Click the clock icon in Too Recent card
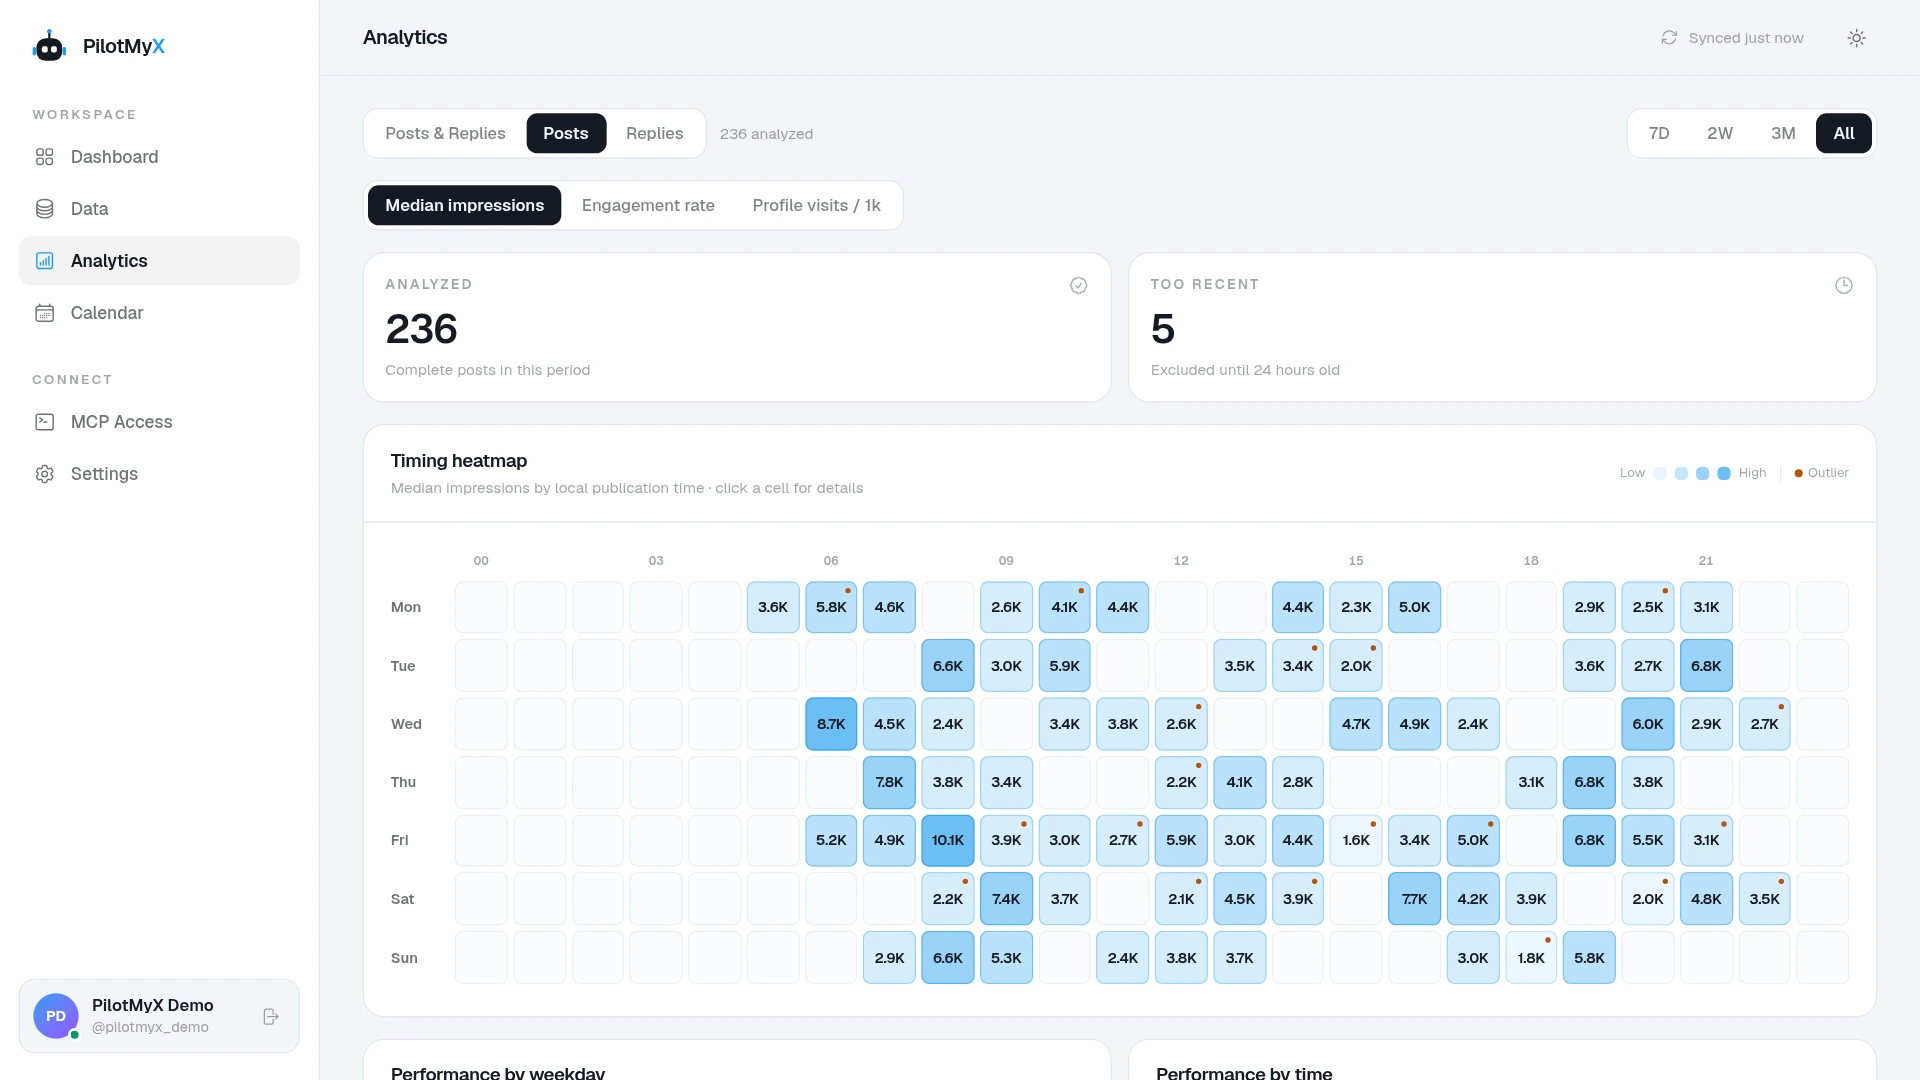The height and width of the screenshot is (1080, 1920). click(x=1844, y=286)
